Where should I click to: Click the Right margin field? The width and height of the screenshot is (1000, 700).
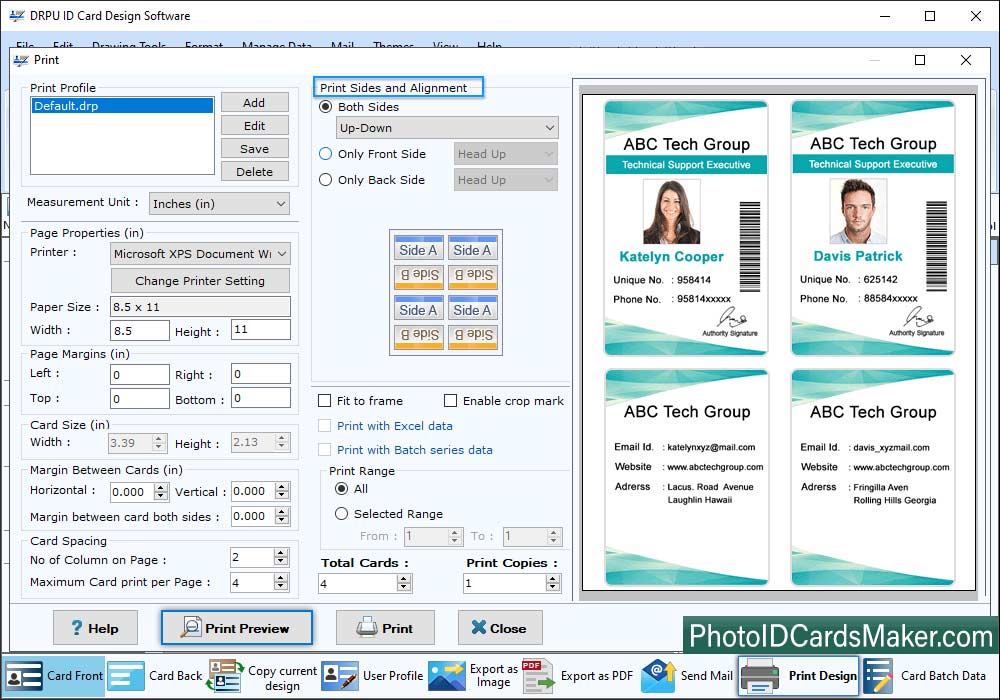[260, 374]
